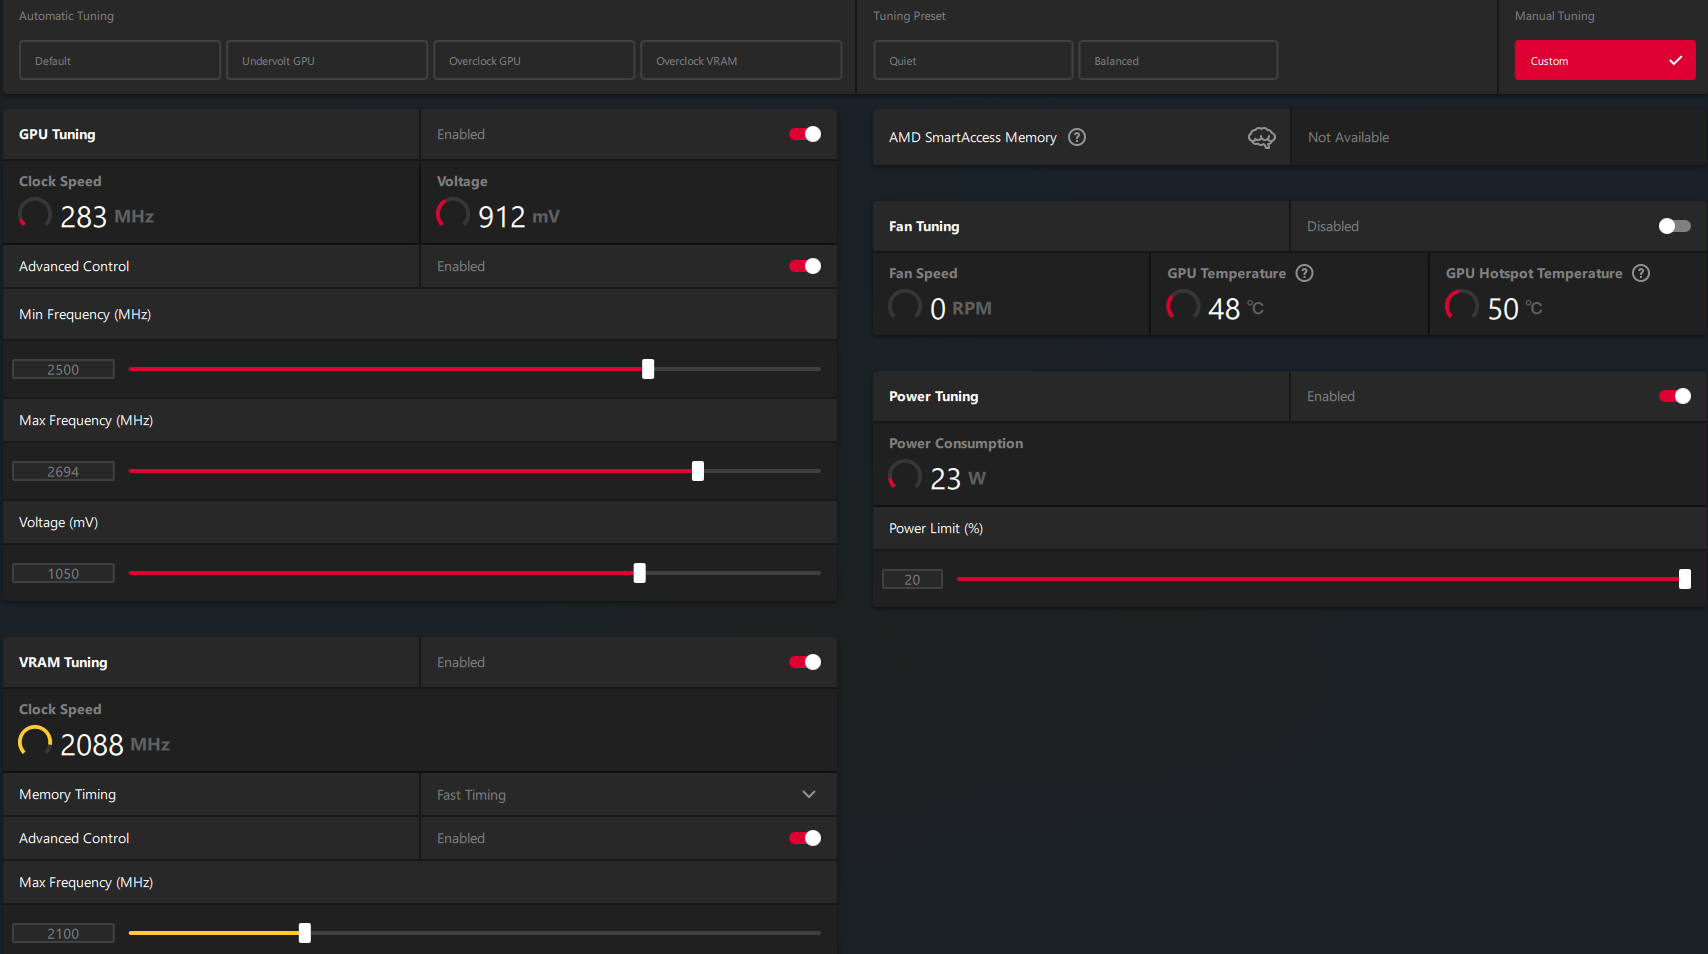Screen dimensions: 1708x954
Task: Select Overclock GPU automatic tuning
Action: 534,60
